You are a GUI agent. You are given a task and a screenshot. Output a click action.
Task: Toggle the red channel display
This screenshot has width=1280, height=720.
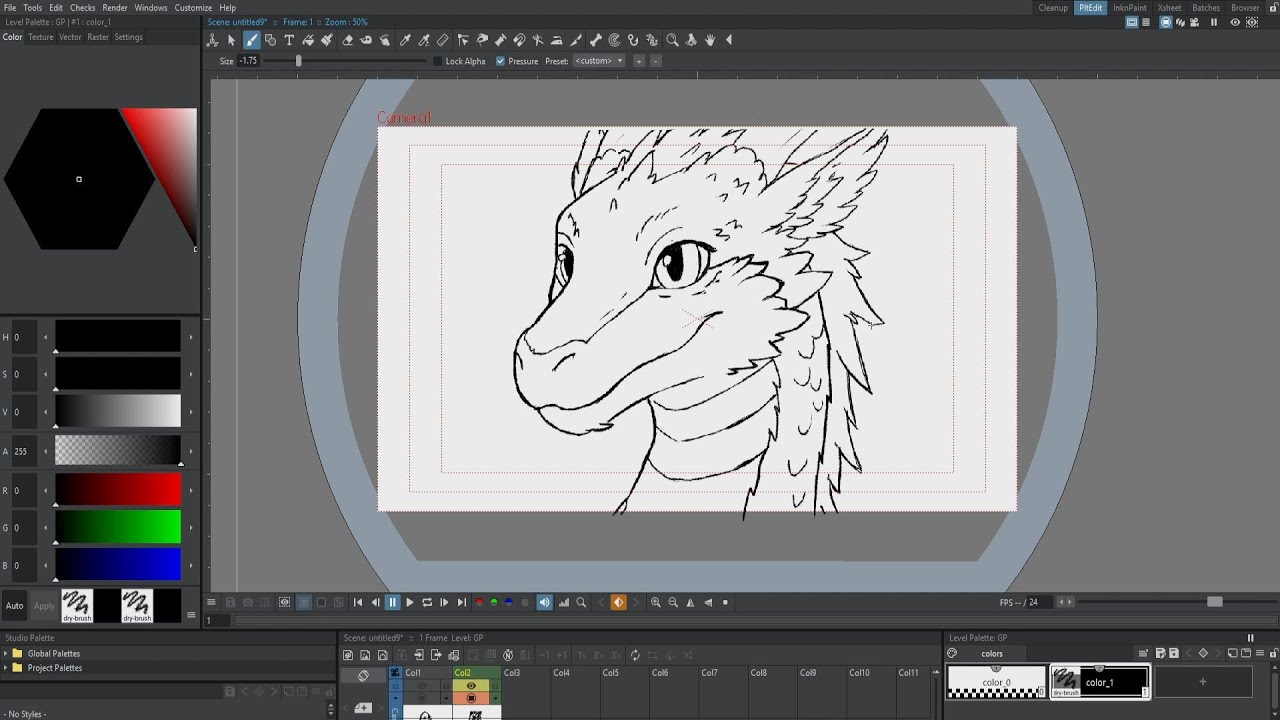tap(479, 602)
